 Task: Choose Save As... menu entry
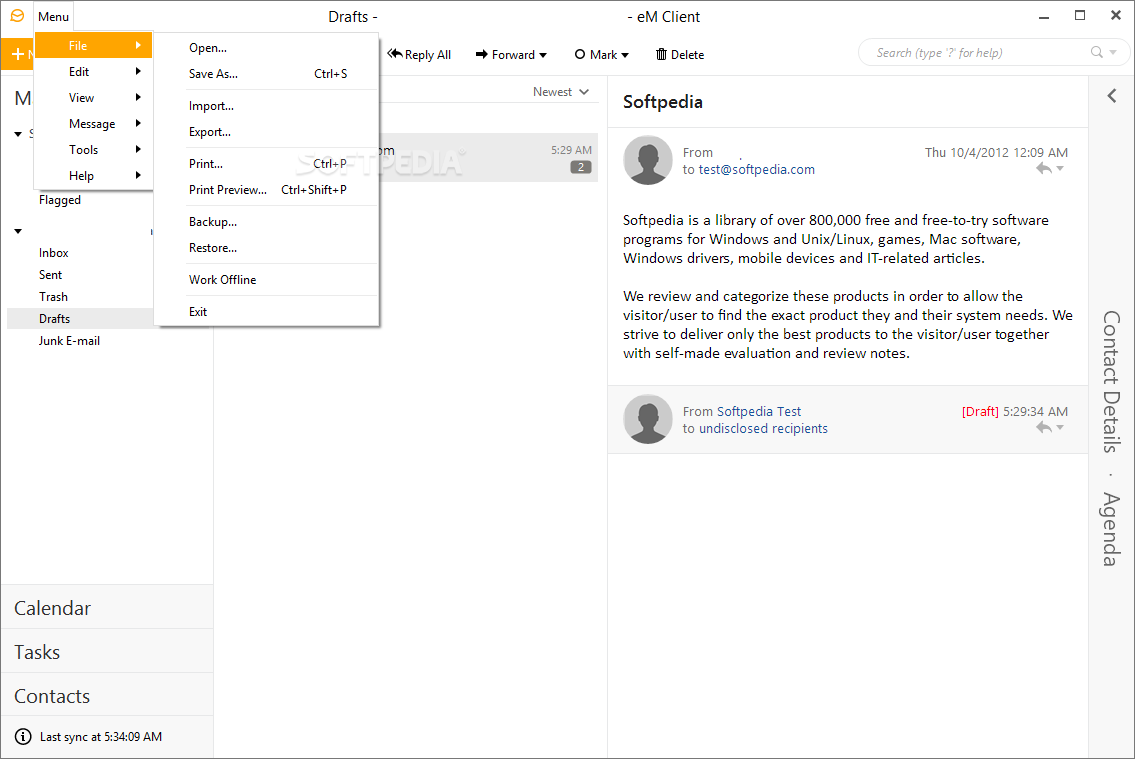tap(267, 74)
